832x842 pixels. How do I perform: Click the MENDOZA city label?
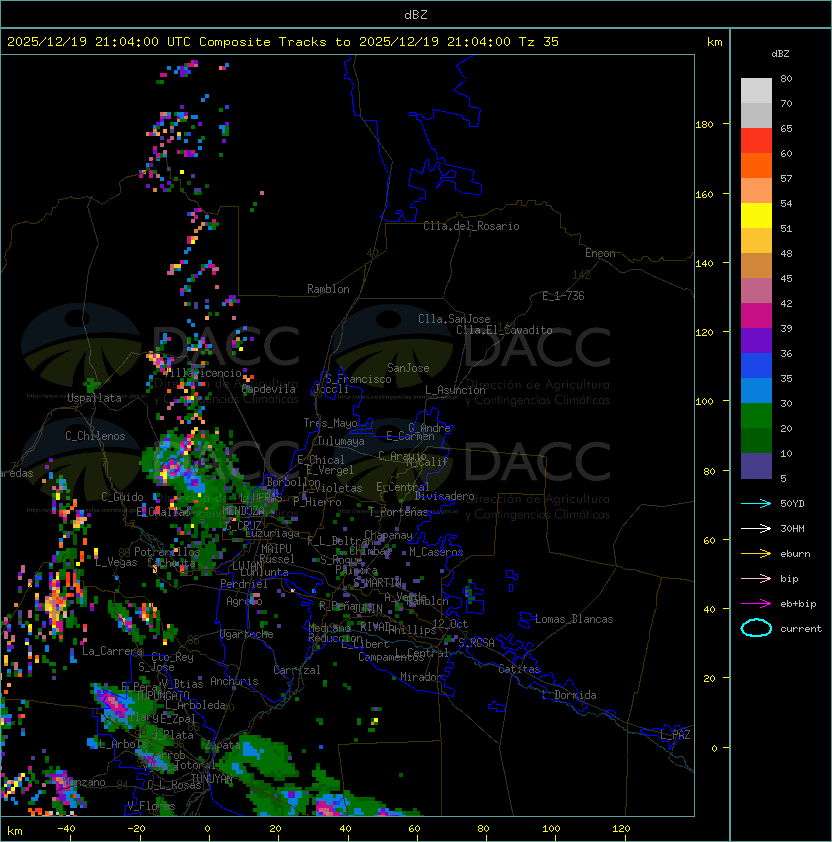tap(243, 510)
